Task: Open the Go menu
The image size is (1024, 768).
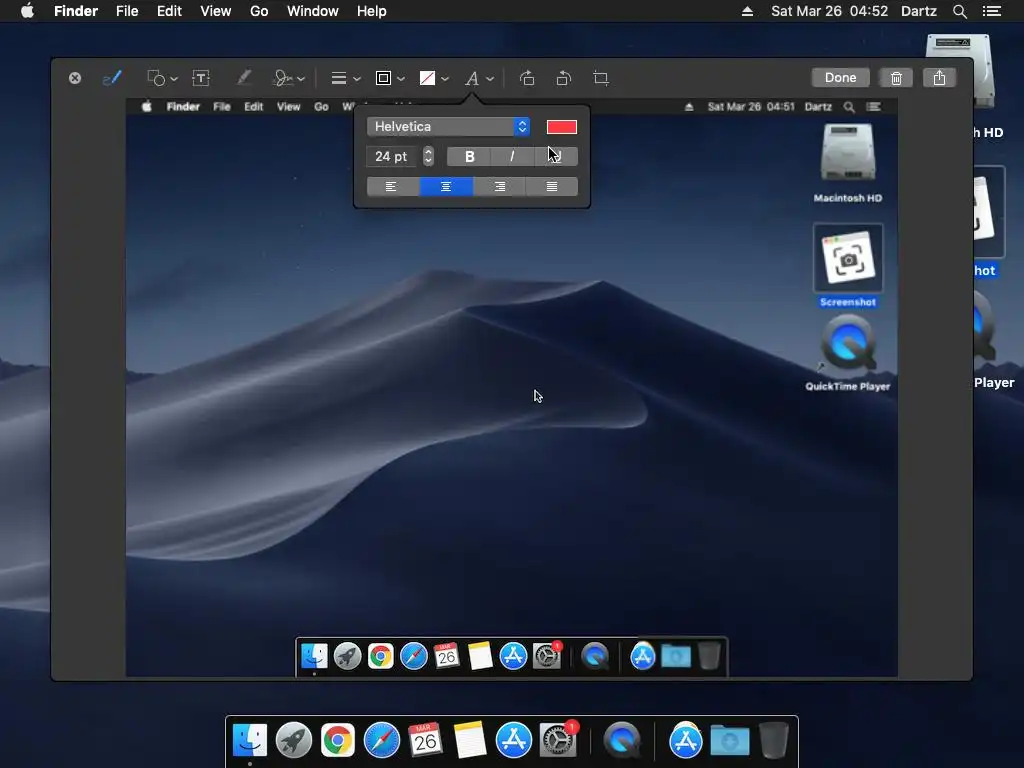Action: [259, 11]
